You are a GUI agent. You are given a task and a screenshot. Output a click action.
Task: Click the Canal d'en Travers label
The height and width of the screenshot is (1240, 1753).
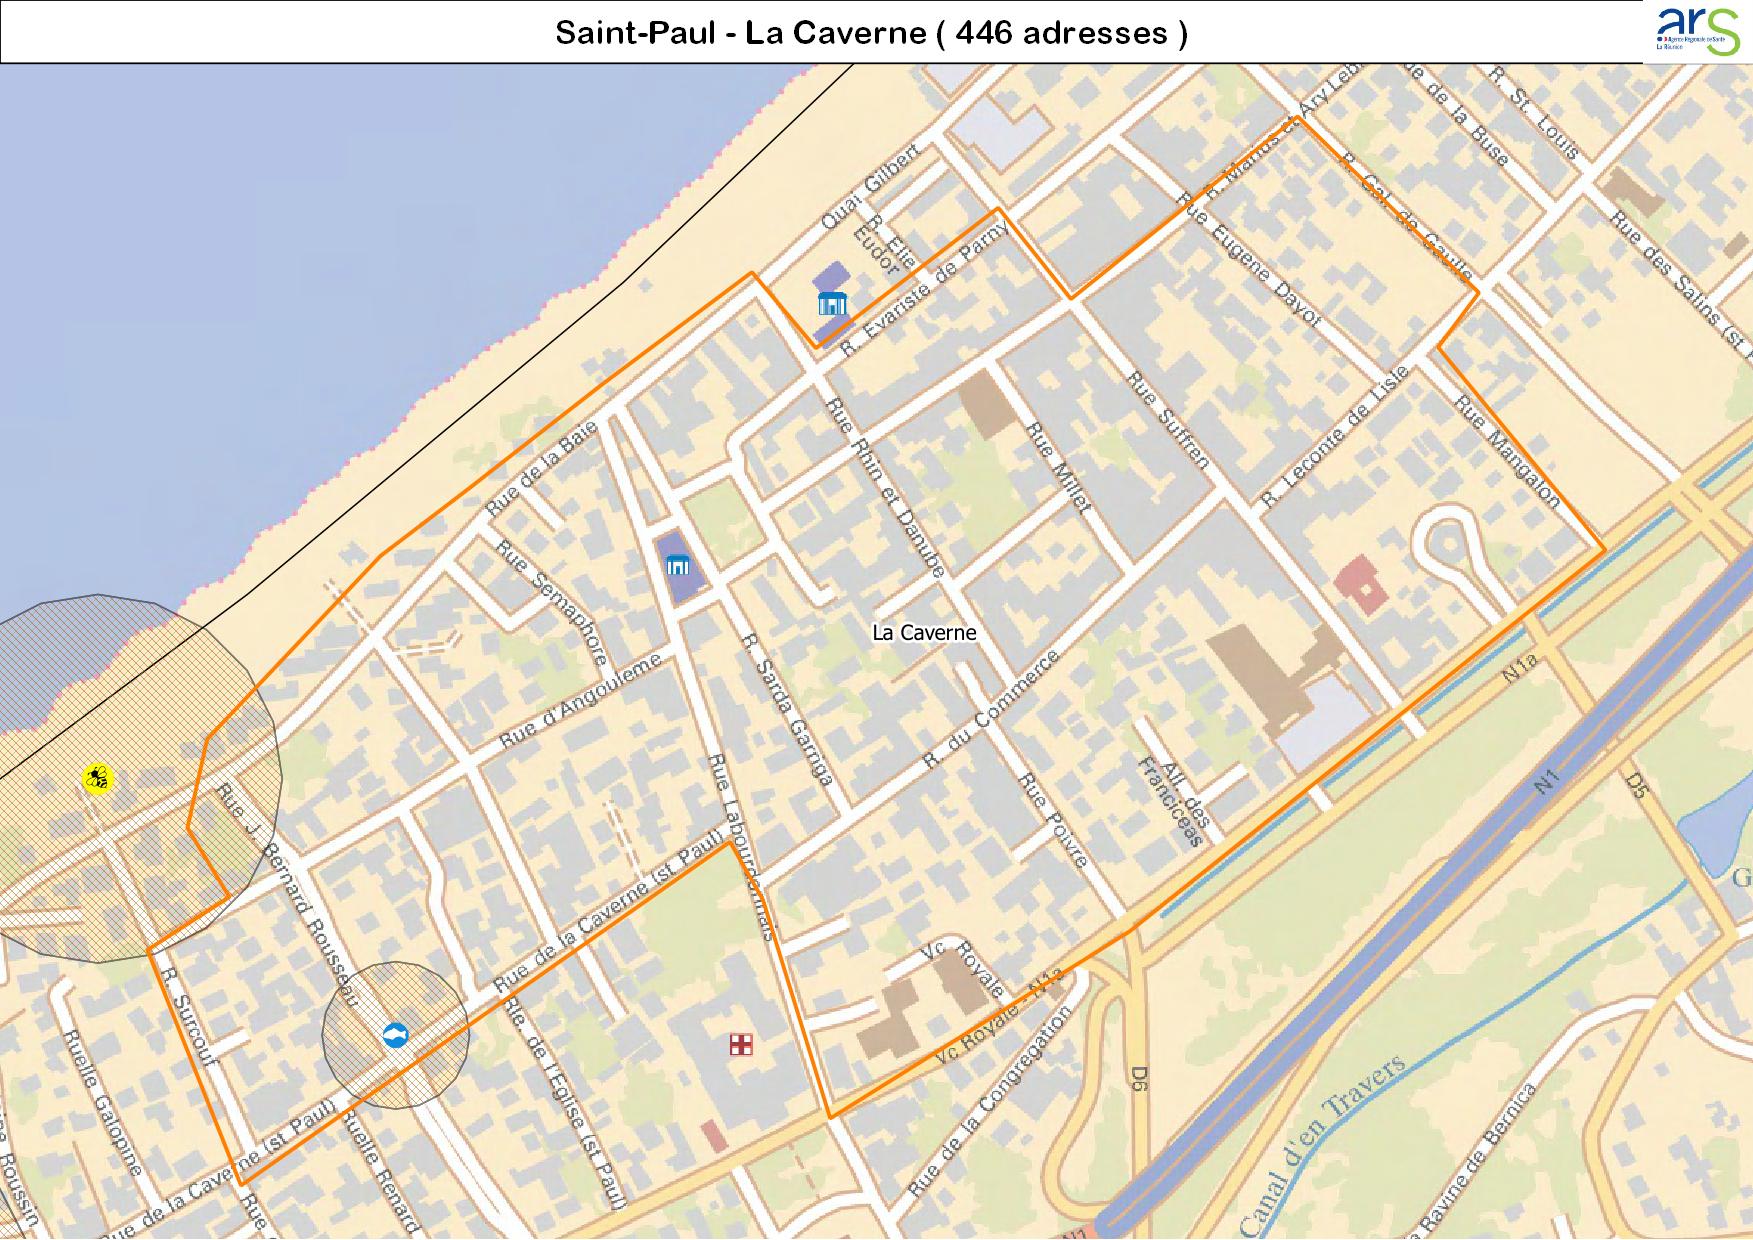[1322, 1146]
